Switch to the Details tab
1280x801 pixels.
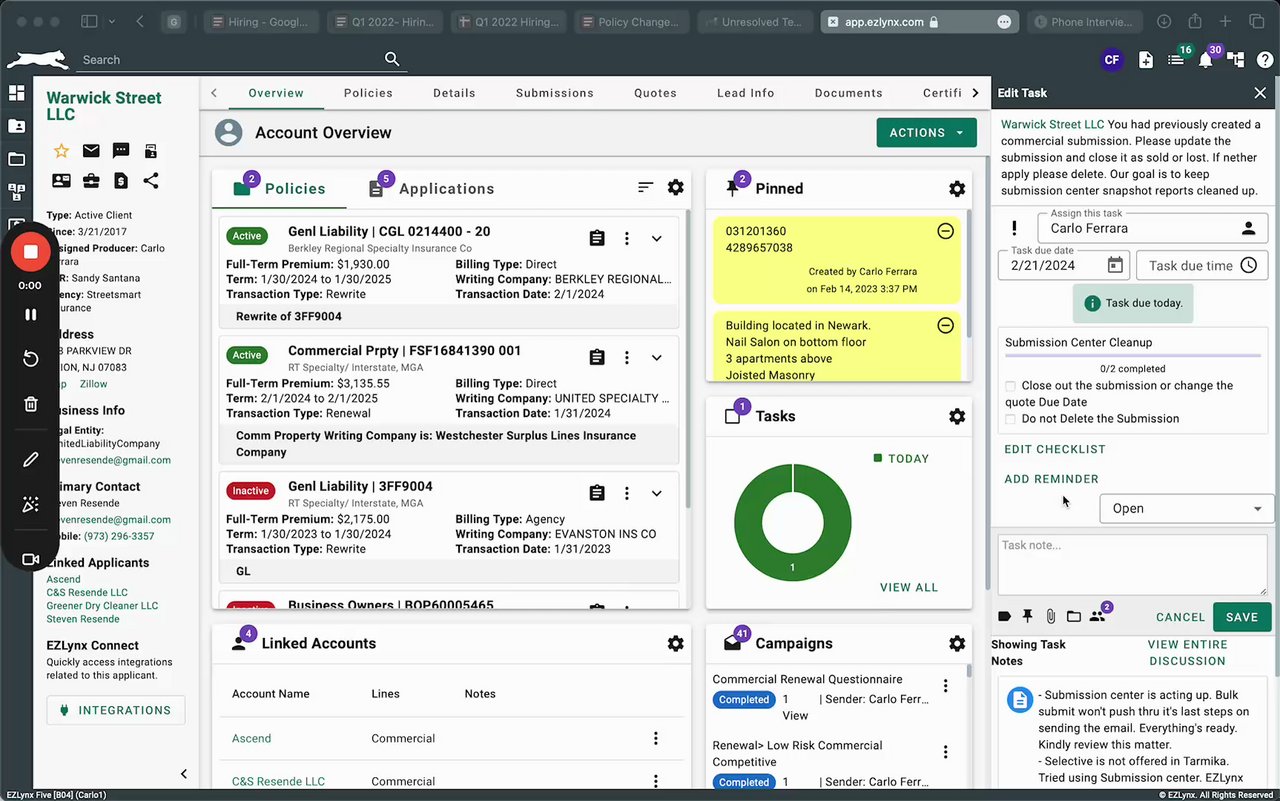click(x=454, y=93)
